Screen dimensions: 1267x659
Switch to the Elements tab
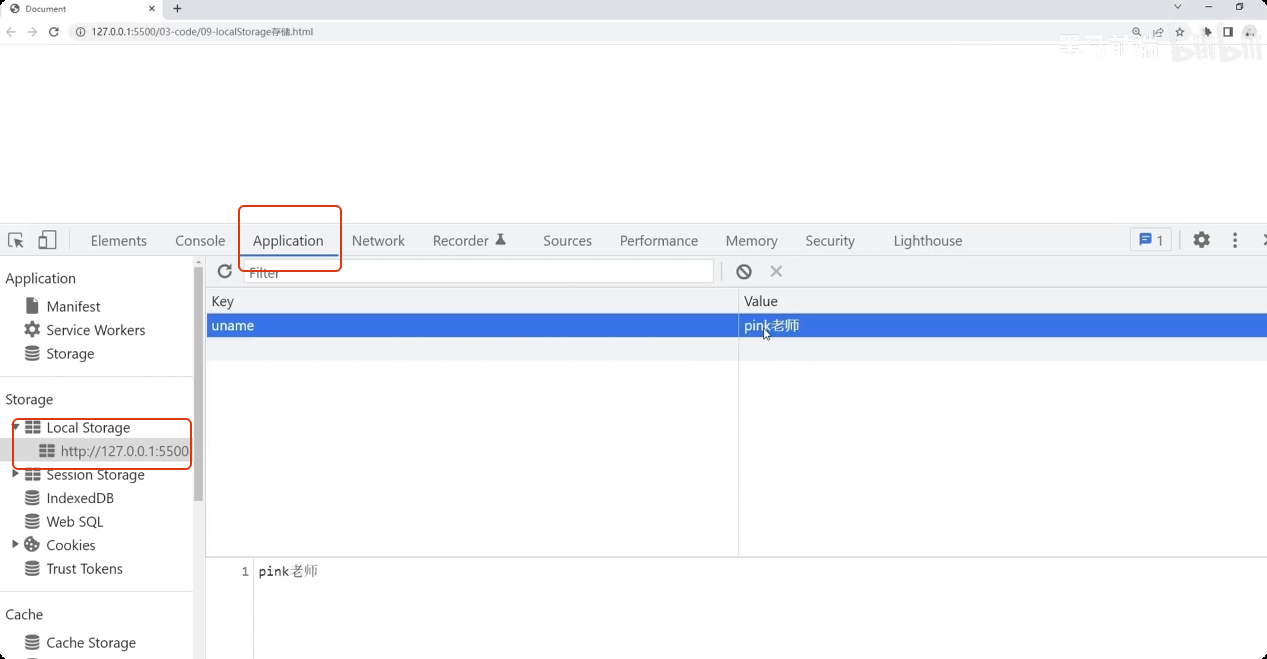[119, 241]
